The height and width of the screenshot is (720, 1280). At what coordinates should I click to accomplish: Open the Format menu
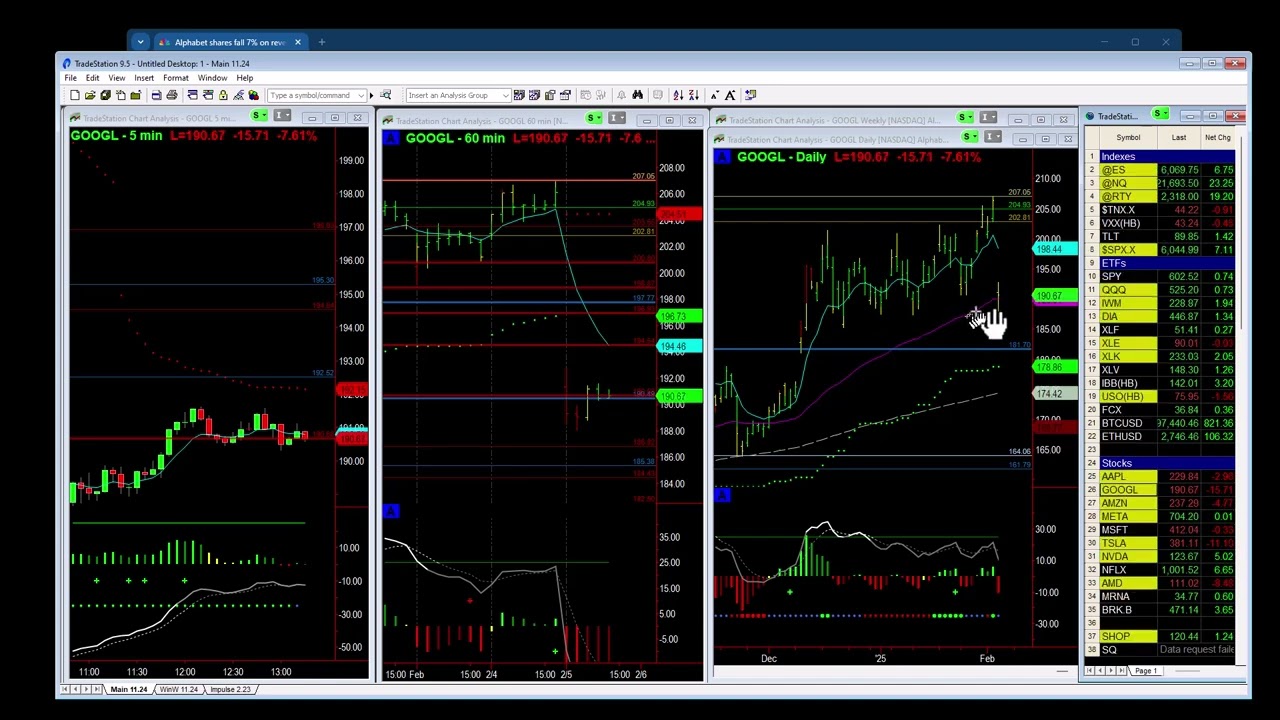click(175, 78)
